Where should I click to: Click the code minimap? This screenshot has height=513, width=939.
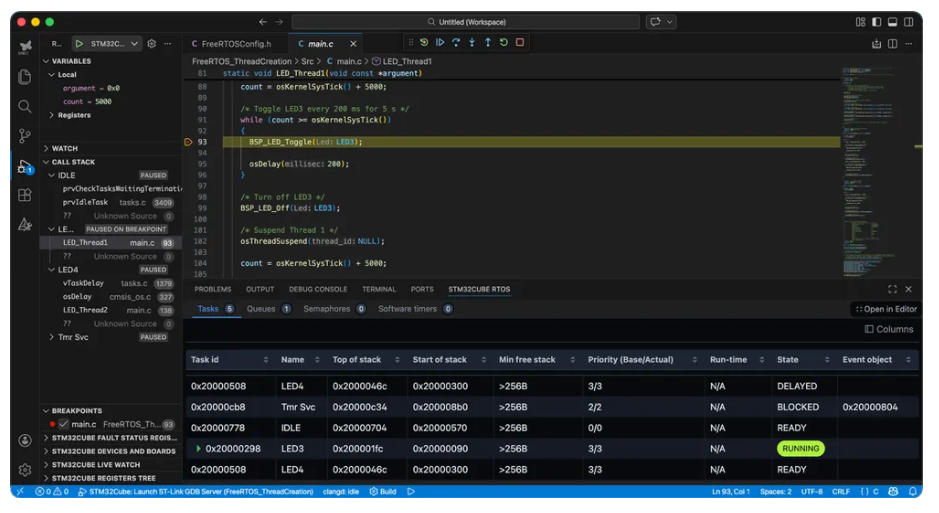pyautogui.click(x=868, y=171)
